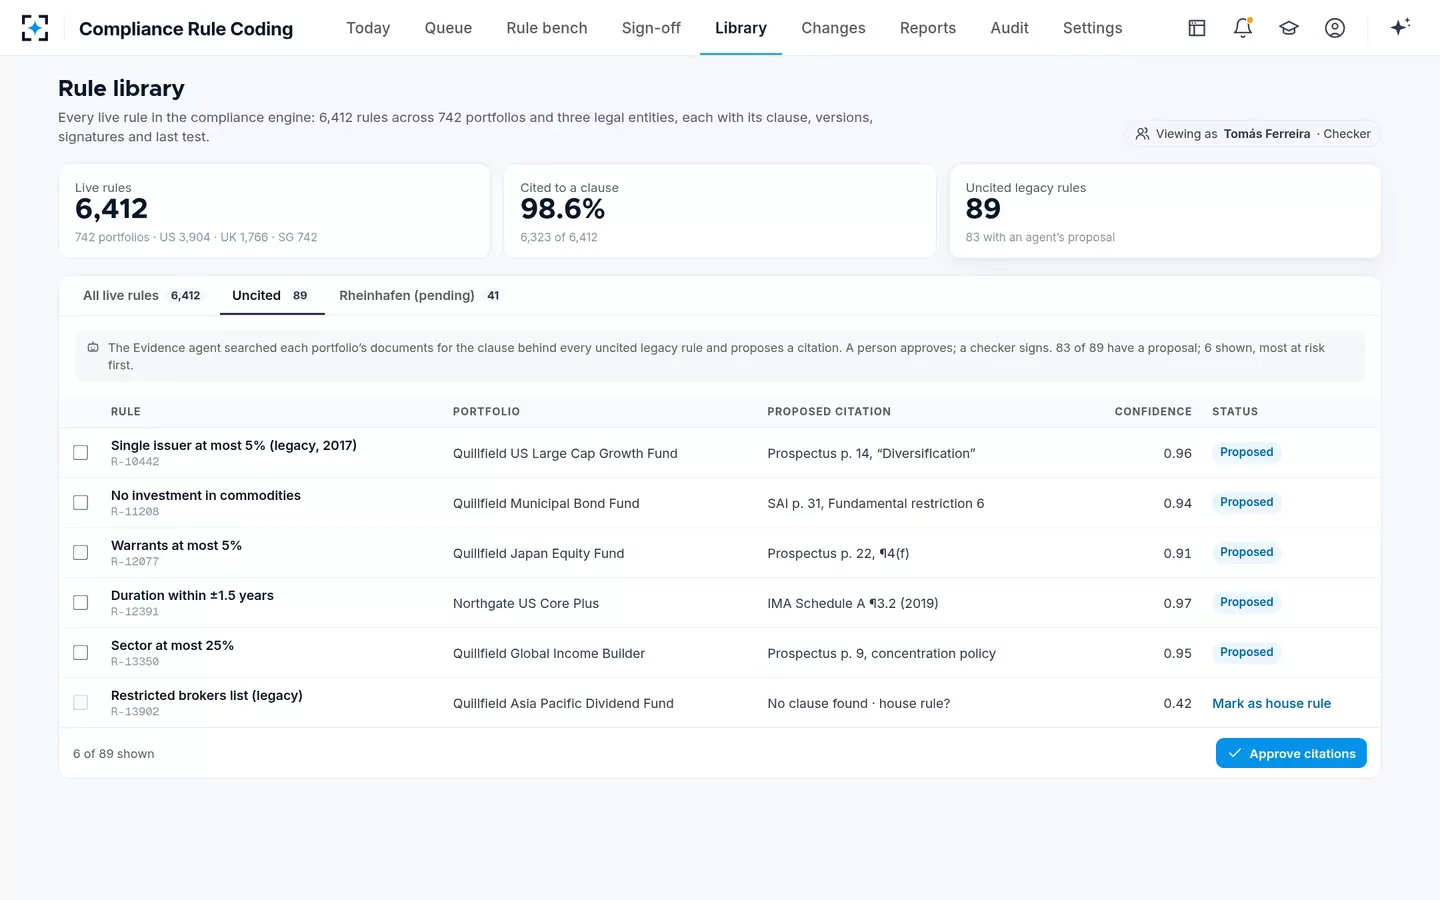
Task: Click the Proposed status for R-10442
Action: pyautogui.click(x=1246, y=453)
